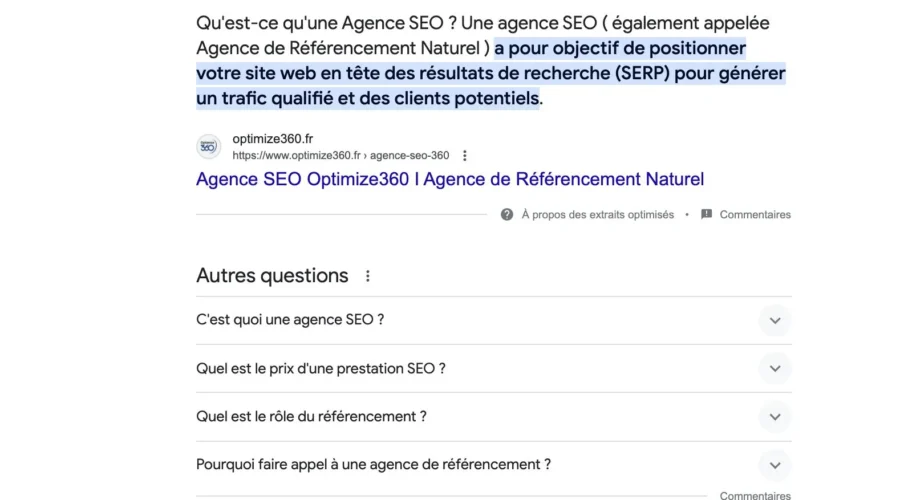The height and width of the screenshot is (500, 900).
Task: Click "À propos des extraits optimisés" link
Action: tap(598, 214)
